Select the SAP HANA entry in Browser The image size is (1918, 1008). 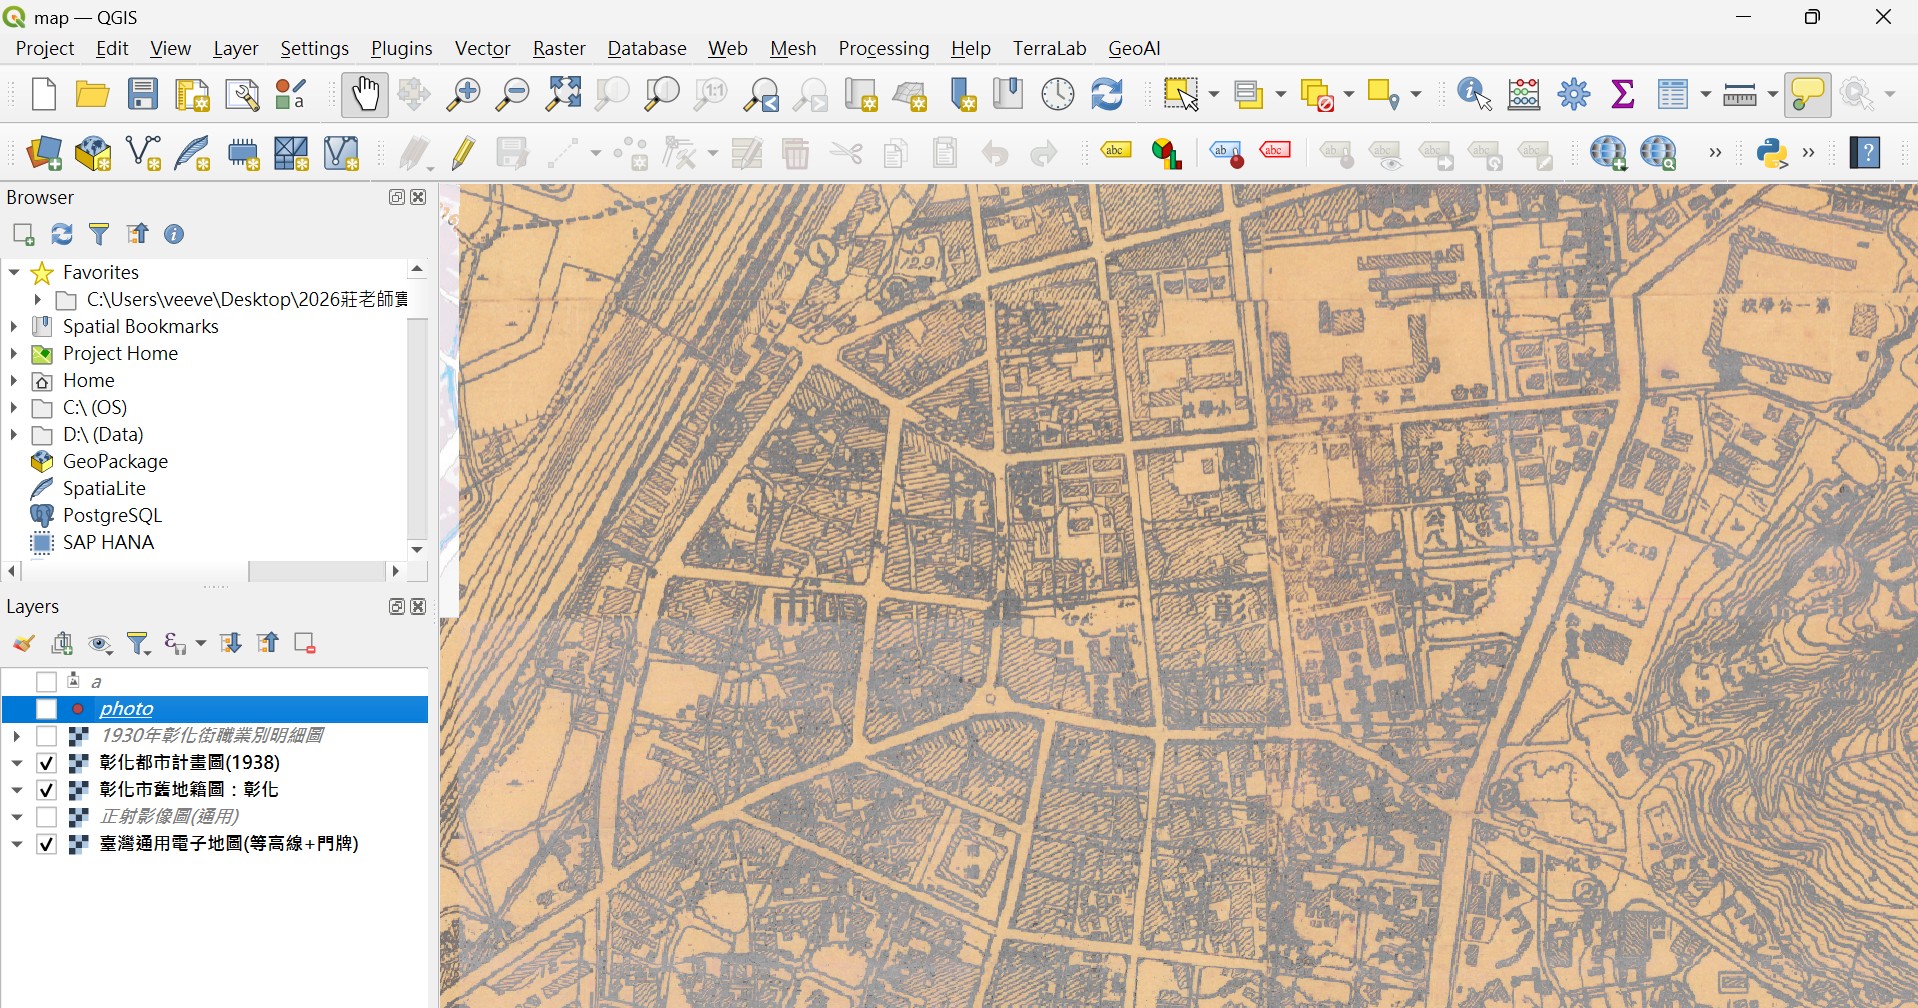click(108, 542)
